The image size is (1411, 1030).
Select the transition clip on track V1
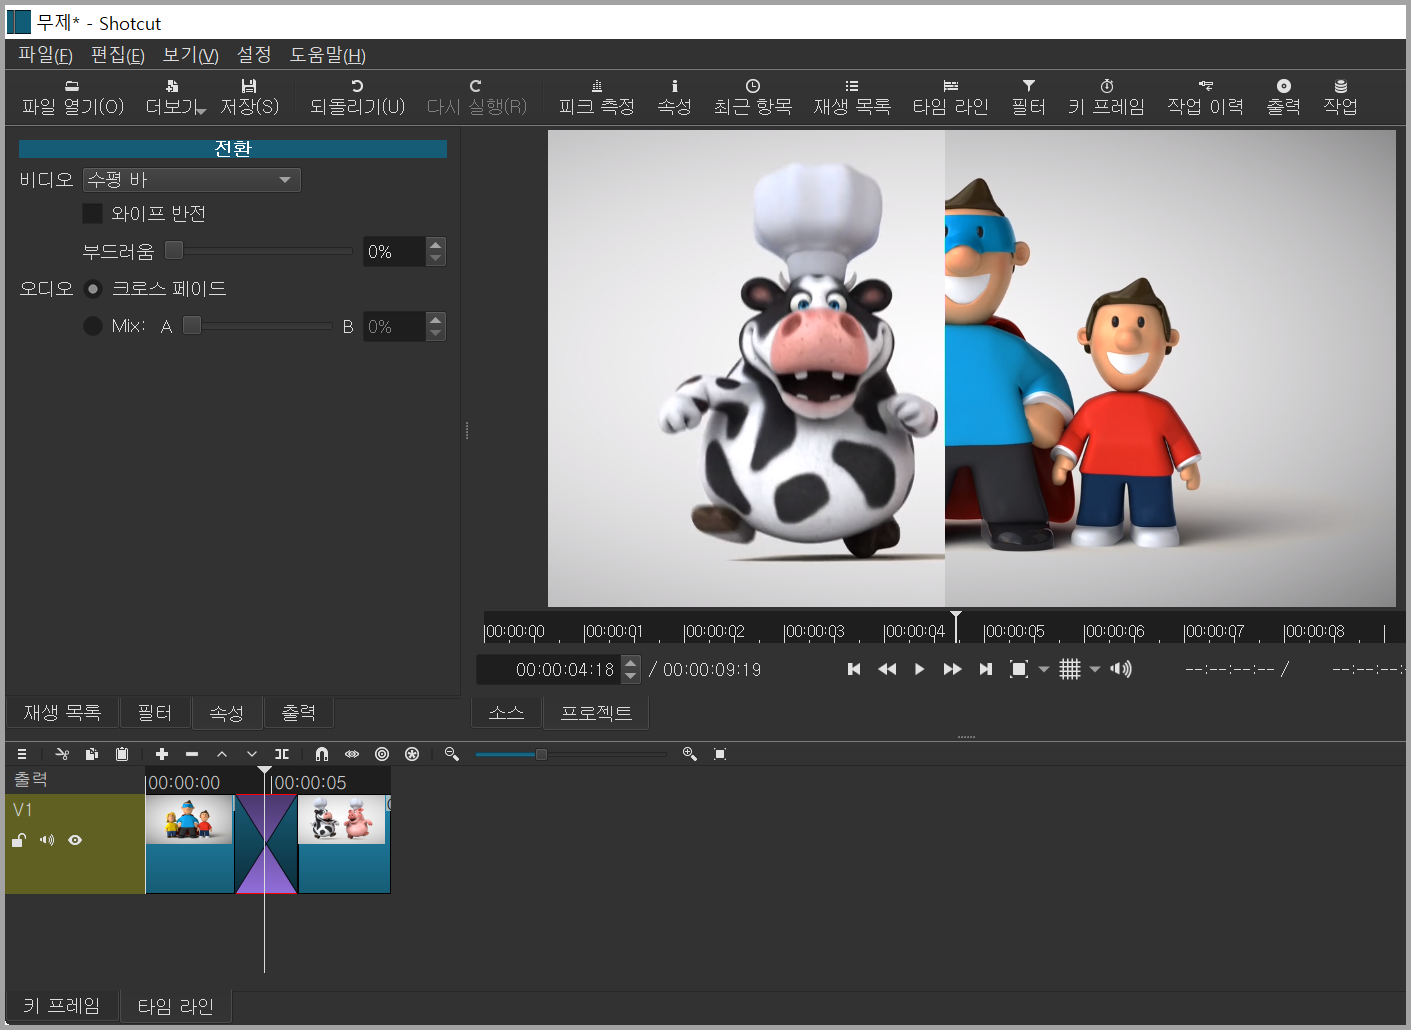[266, 844]
